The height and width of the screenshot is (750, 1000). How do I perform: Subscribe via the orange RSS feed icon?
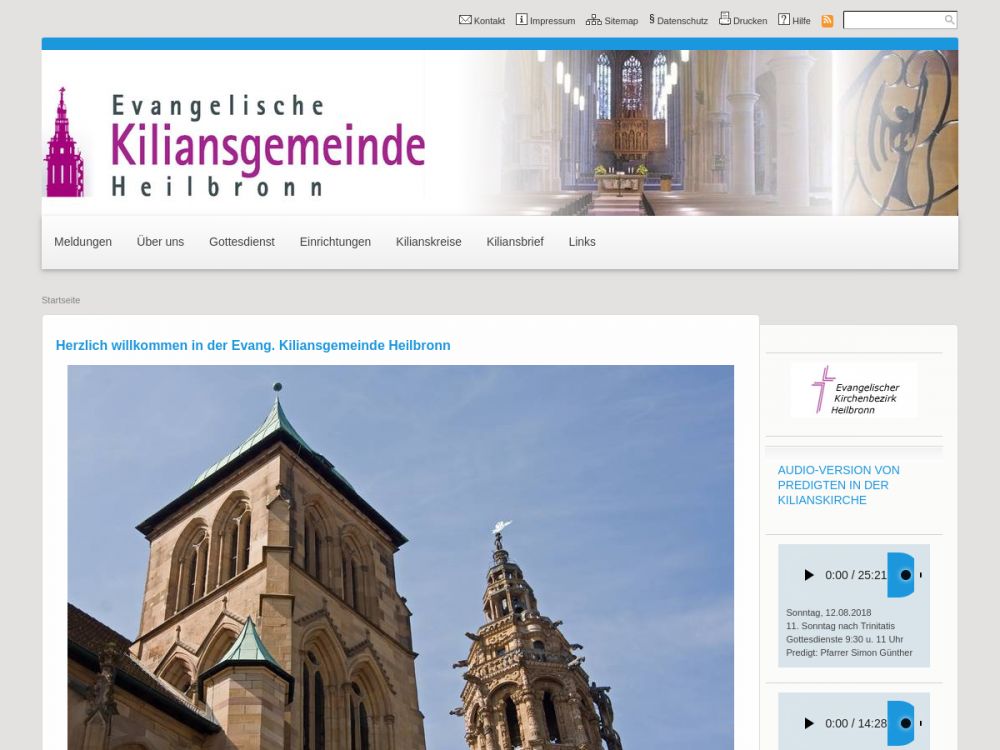tap(827, 21)
